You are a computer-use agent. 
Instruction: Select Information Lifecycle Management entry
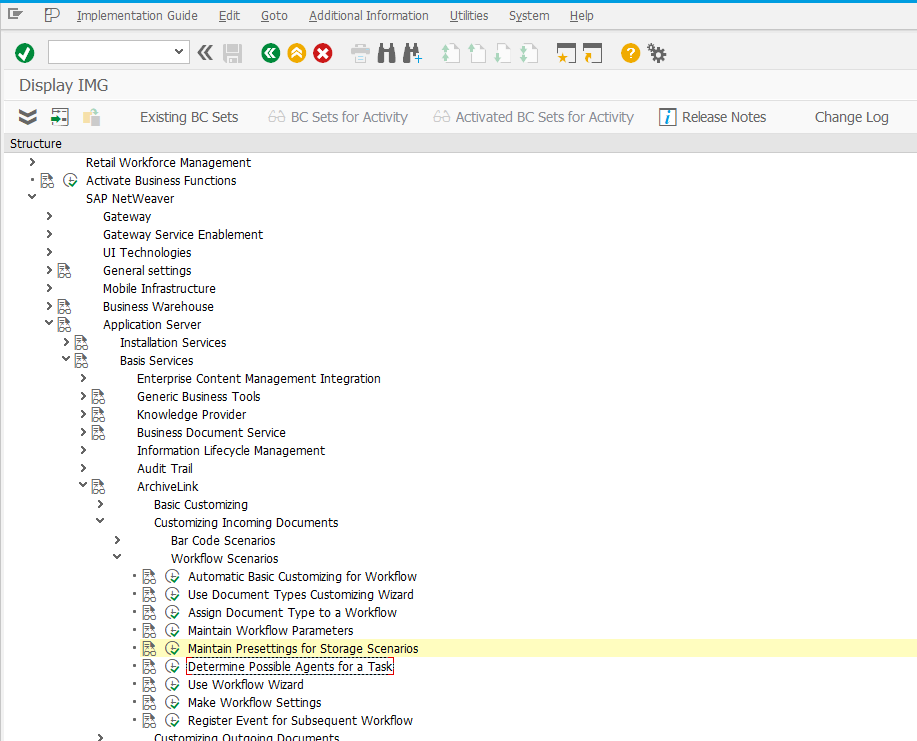click(231, 450)
